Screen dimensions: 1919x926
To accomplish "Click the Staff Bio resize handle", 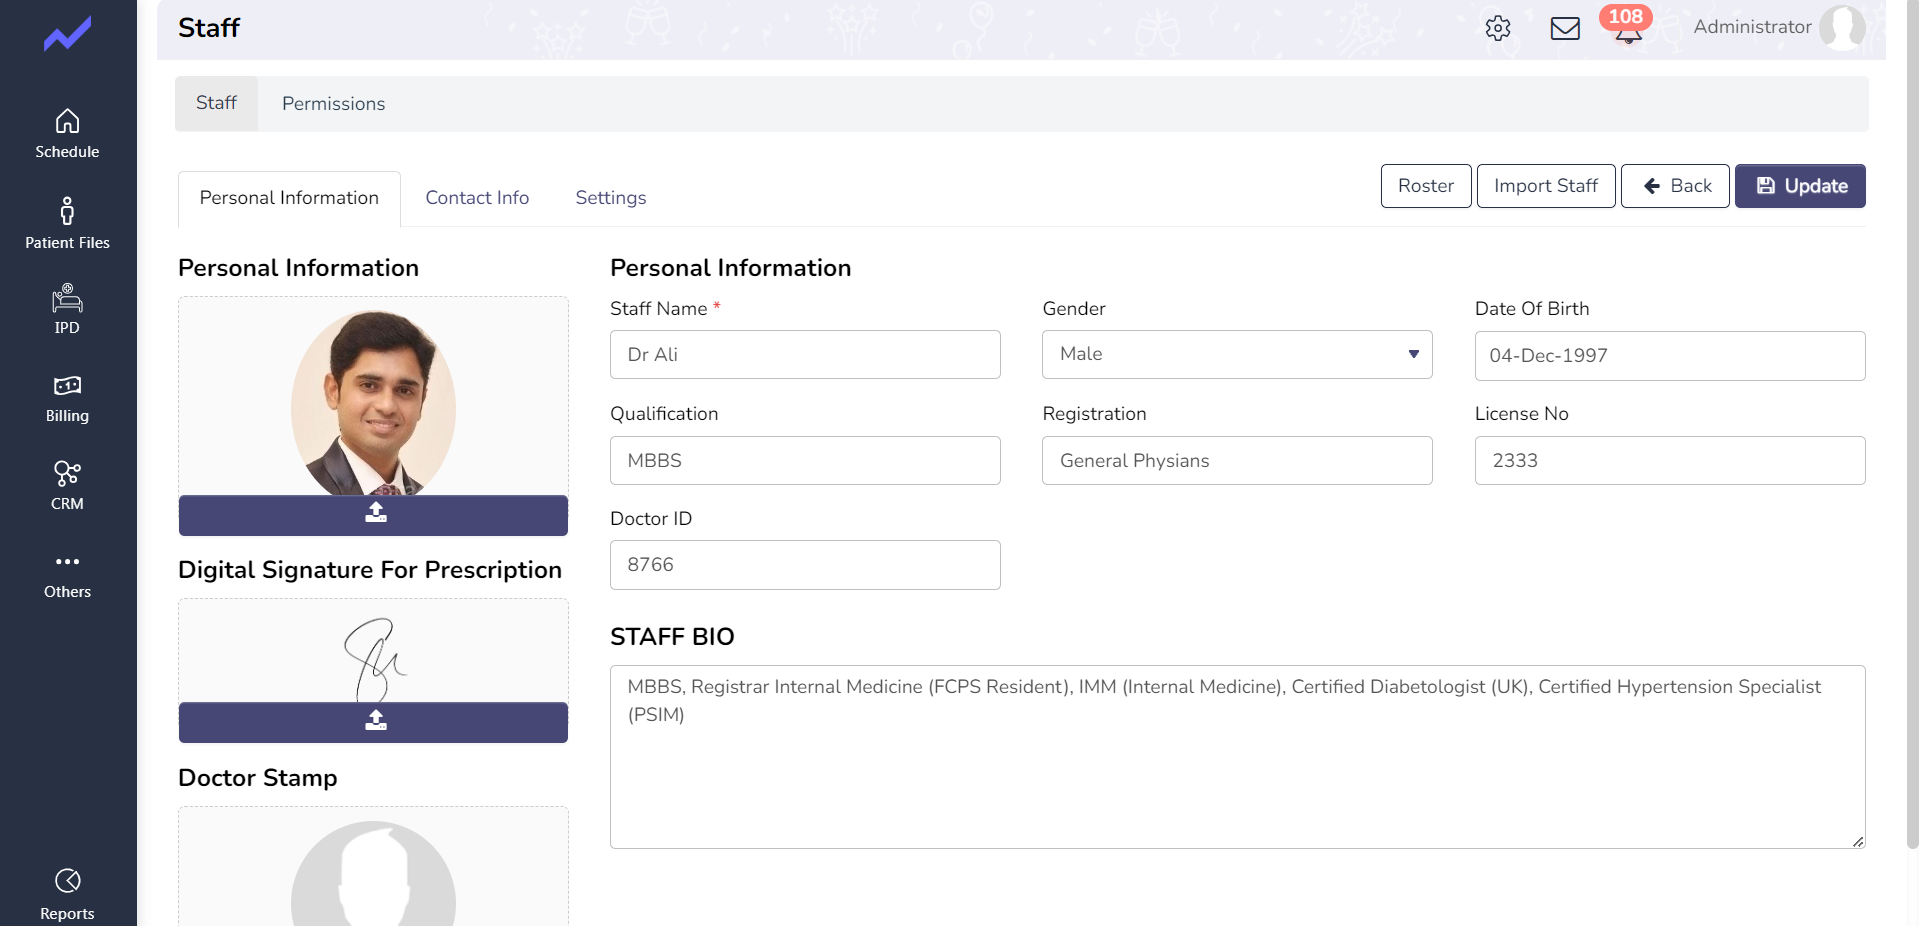I will [1857, 841].
